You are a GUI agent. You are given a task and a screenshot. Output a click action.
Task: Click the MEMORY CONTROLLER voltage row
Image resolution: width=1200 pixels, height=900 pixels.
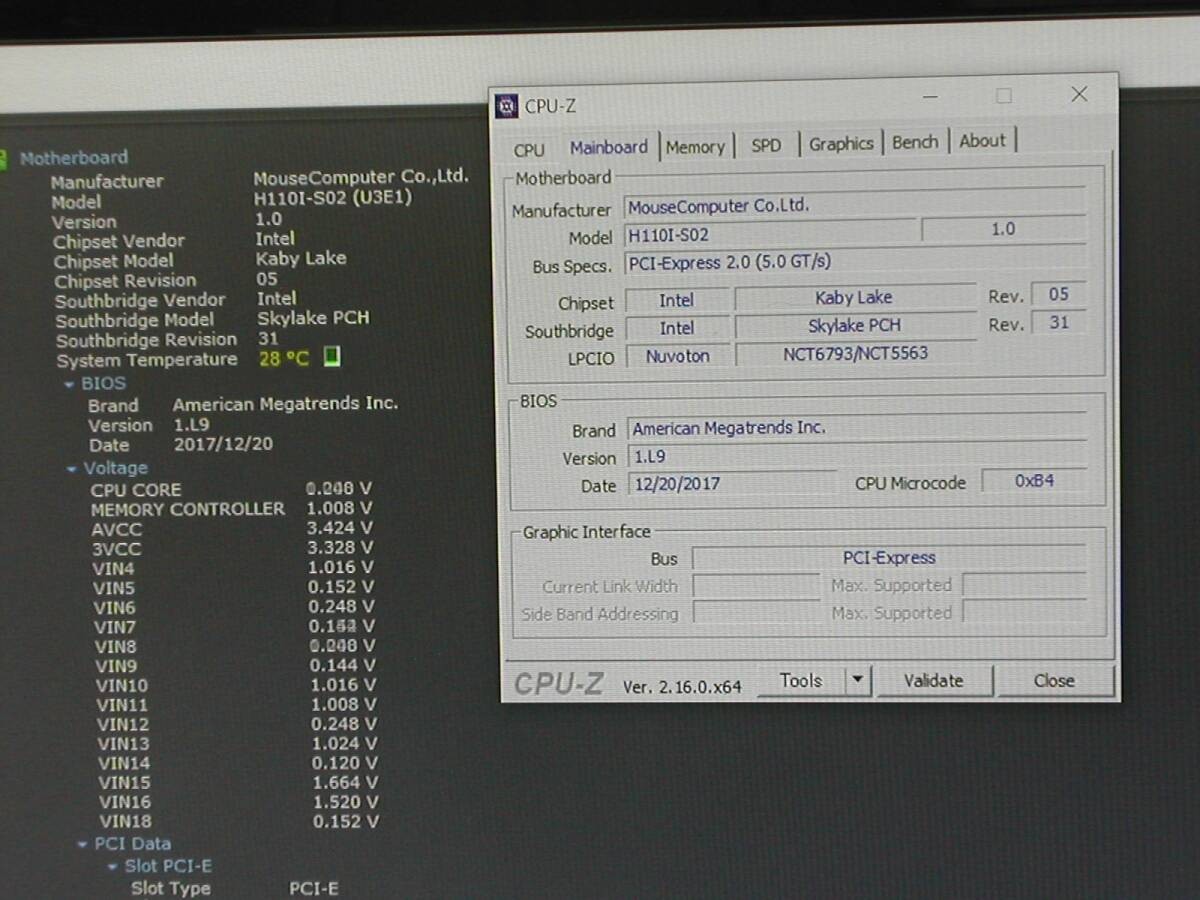pyautogui.click(x=231, y=509)
